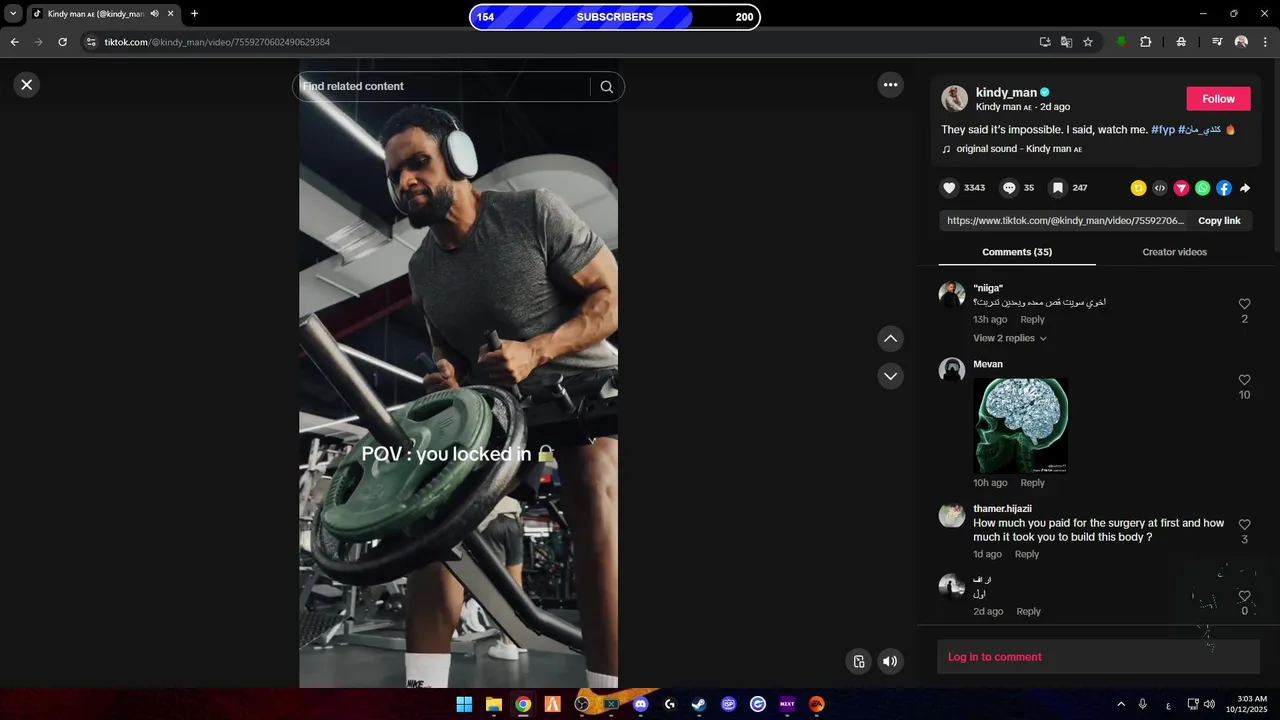The image size is (1280, 720).
Task: Repost the video with yellow repost icon
Action: (x=1138, y=188)
